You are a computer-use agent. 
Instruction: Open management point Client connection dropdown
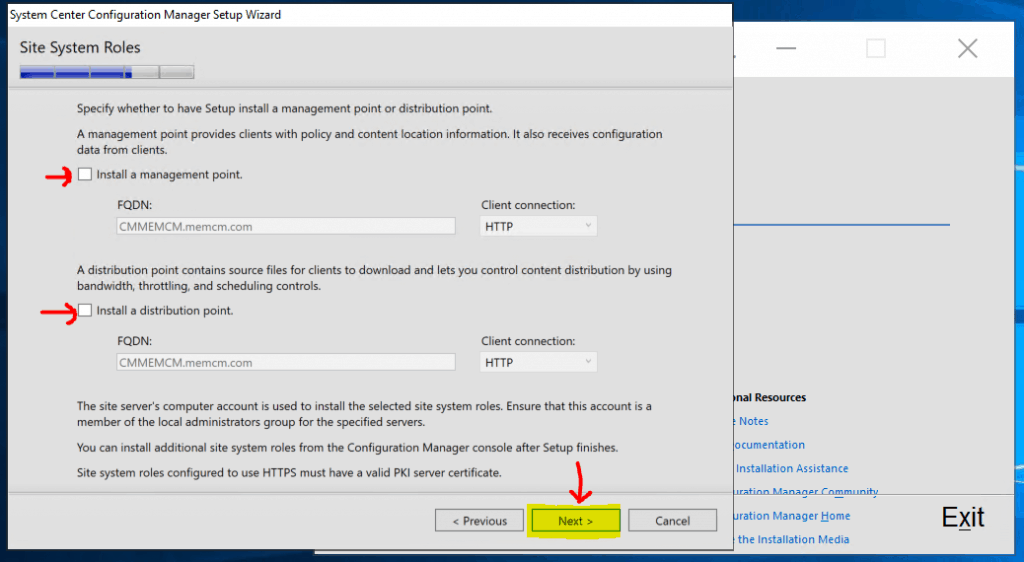point(538,226)
